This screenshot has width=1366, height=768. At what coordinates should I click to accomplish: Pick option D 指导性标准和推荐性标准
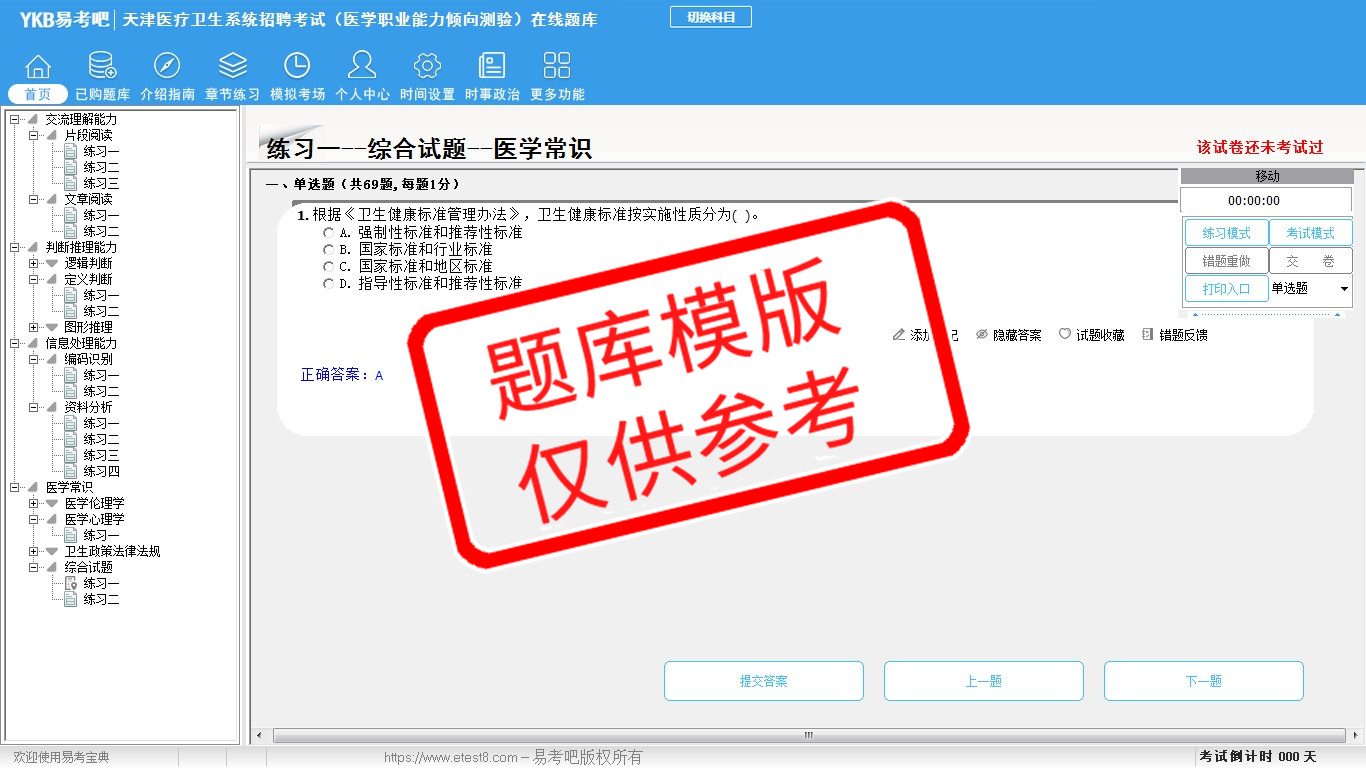pyautogui.click(x=329, y=284)
